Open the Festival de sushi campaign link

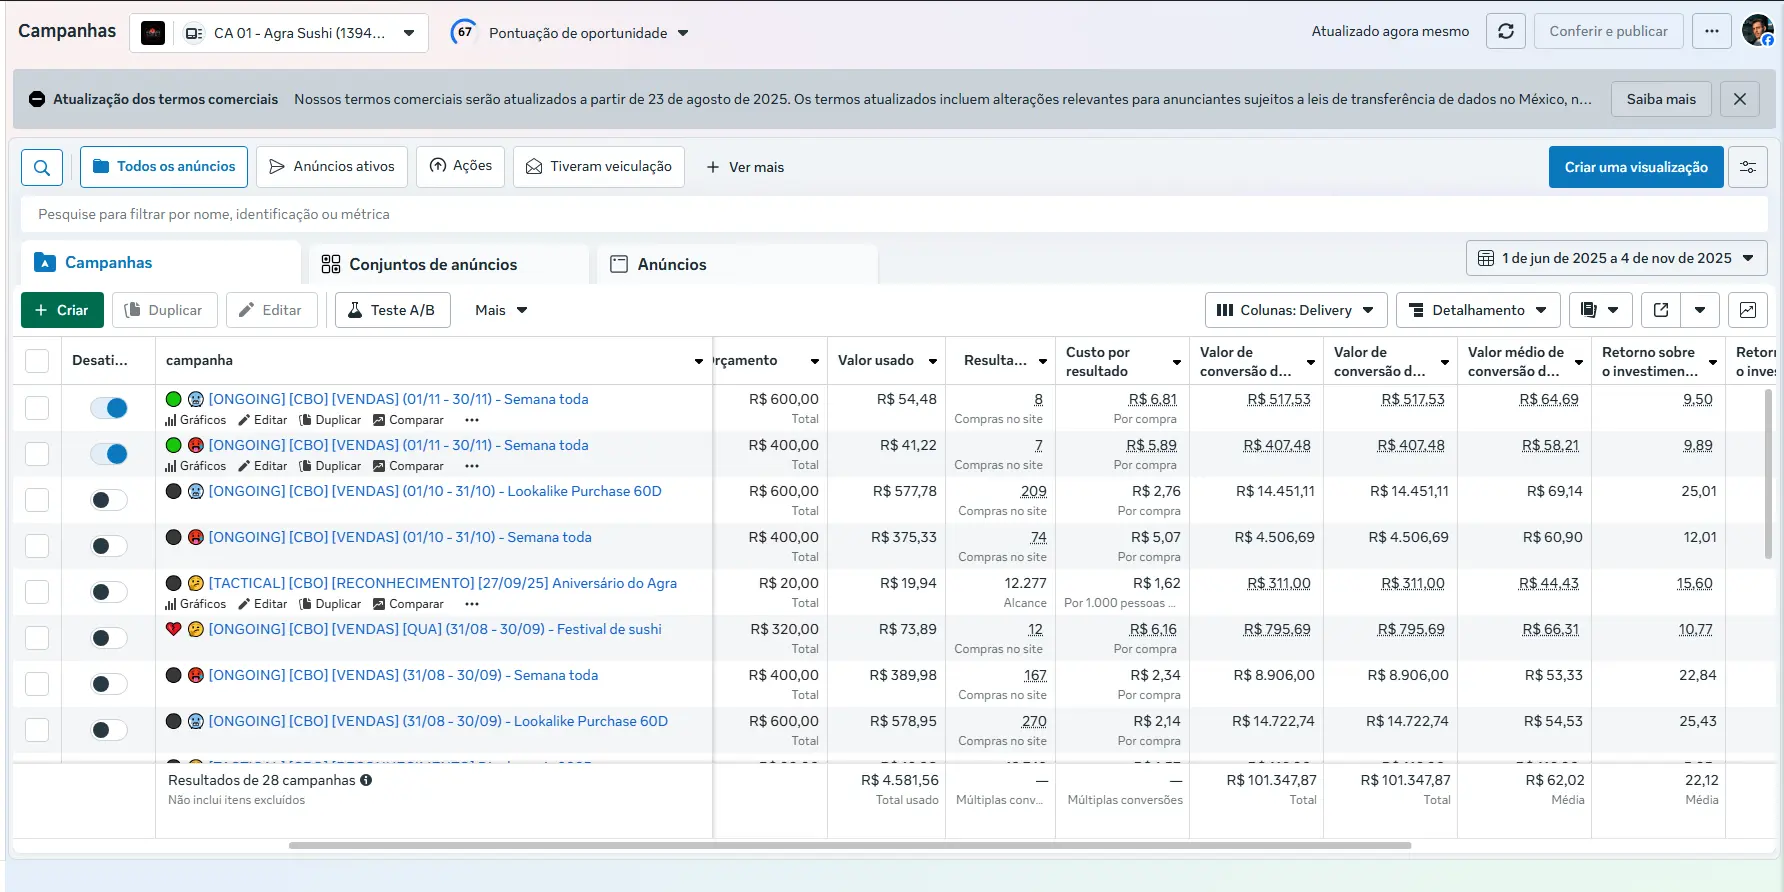tap(434, 629)
